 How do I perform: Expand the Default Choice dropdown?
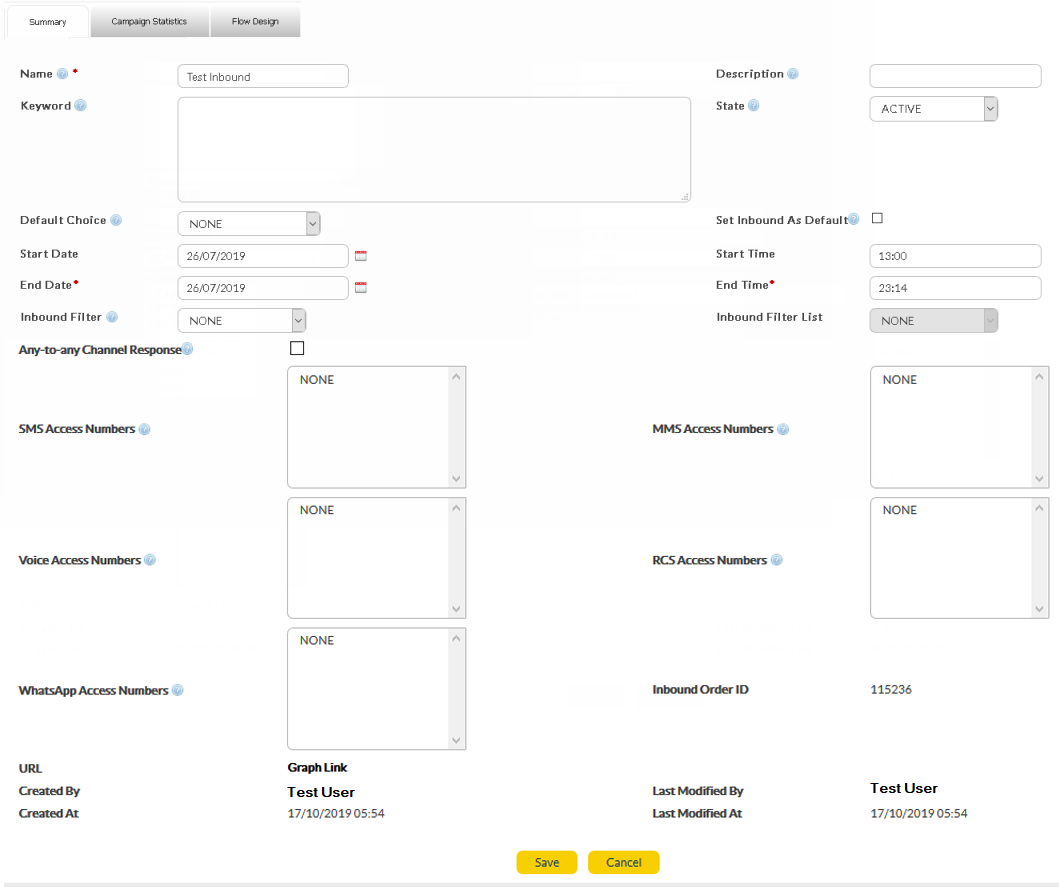(248, 224)
